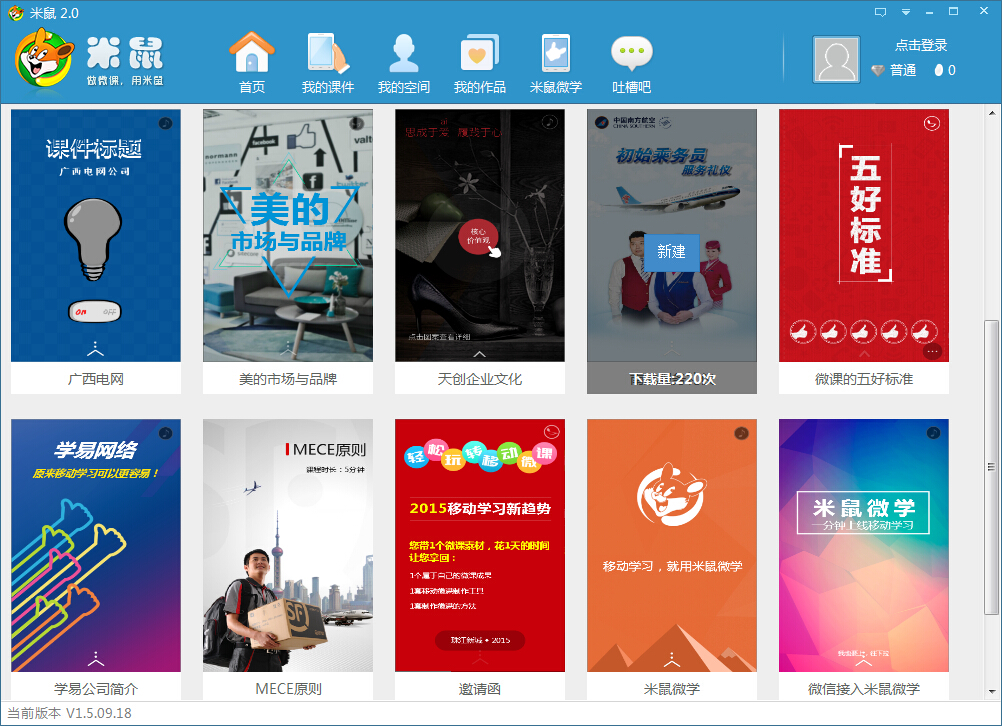The height and width of the screenshot is (726, 1002).
Task: Open more options (...) on 微课的五好标准 card
Action: (932, 351)
